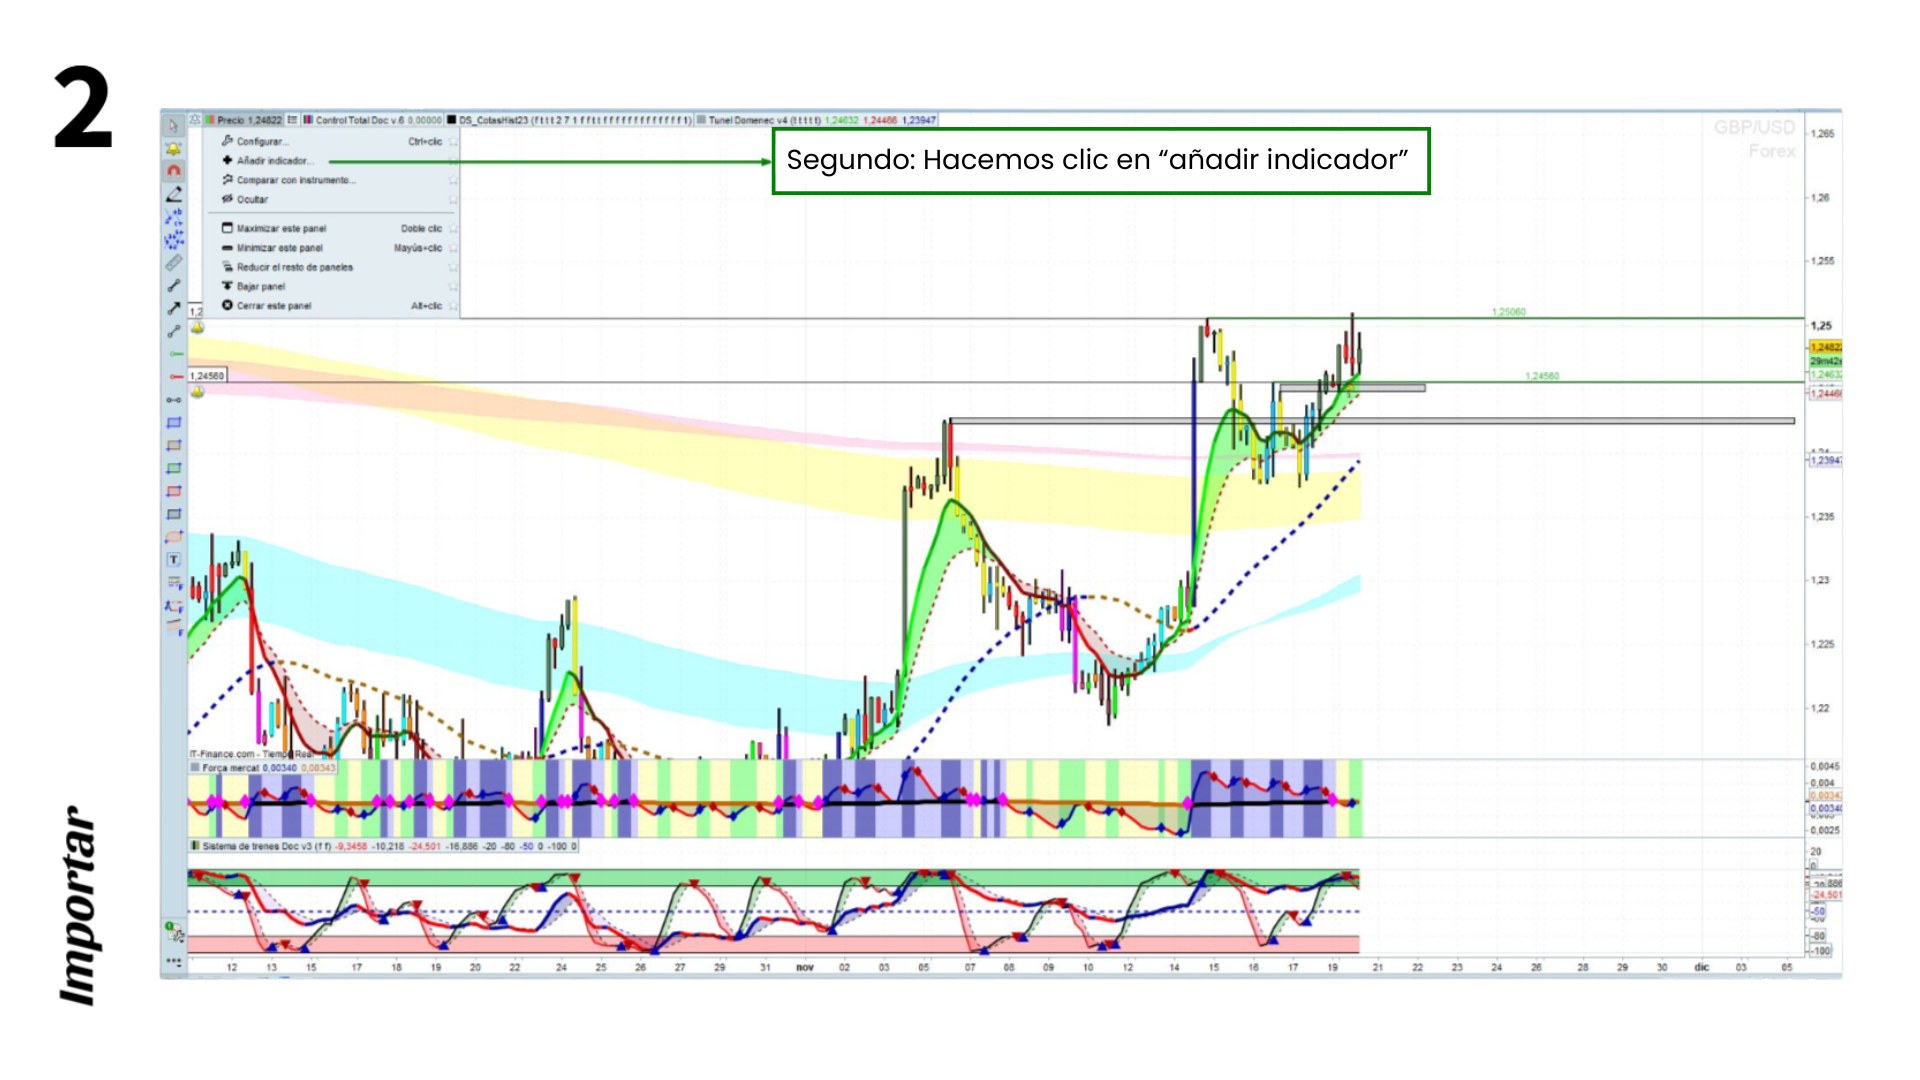
Task: Click 'Cerrar este panel' entry
Action: point(273,306)
